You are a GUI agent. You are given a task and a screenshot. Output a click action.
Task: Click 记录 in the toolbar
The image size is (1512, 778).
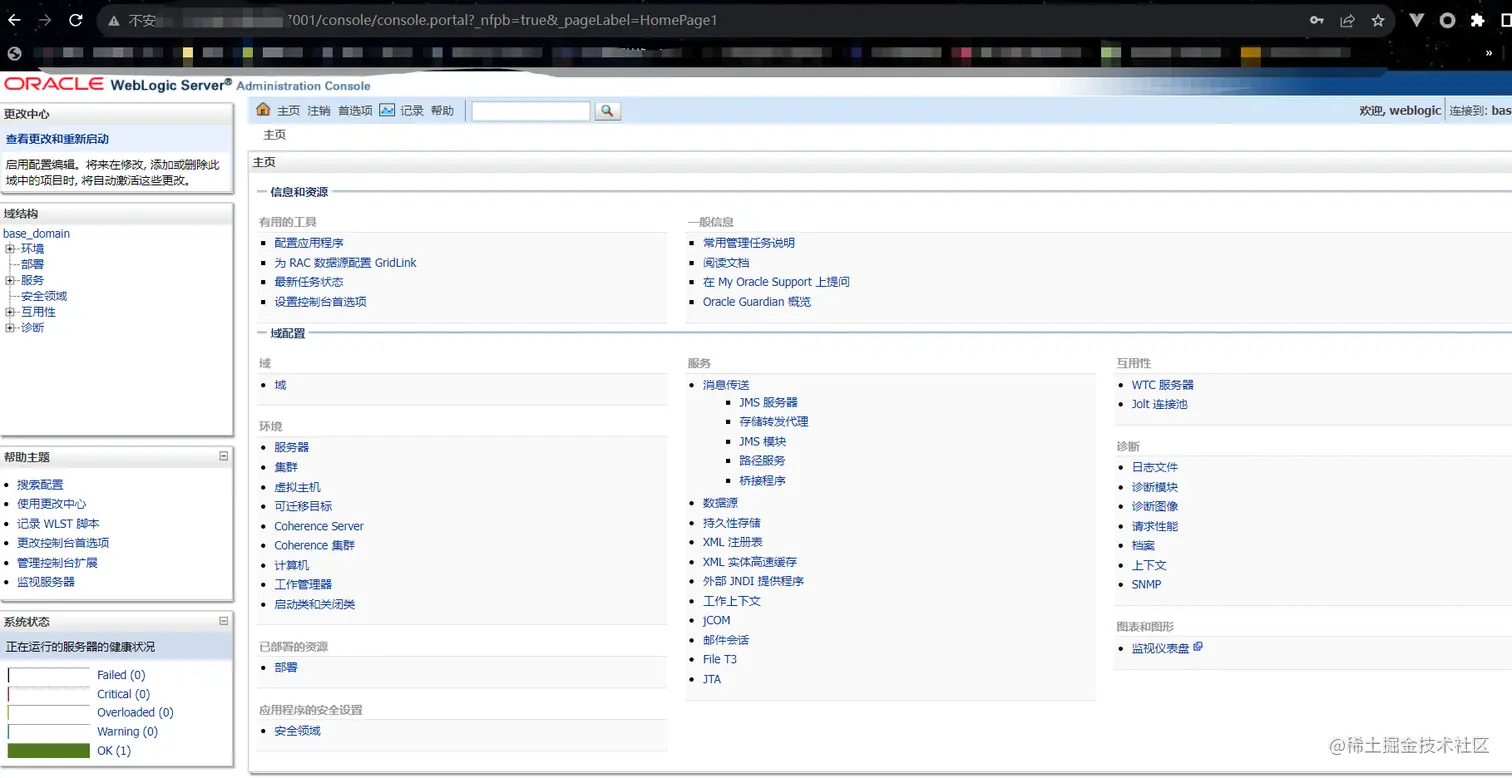[412, 111]
